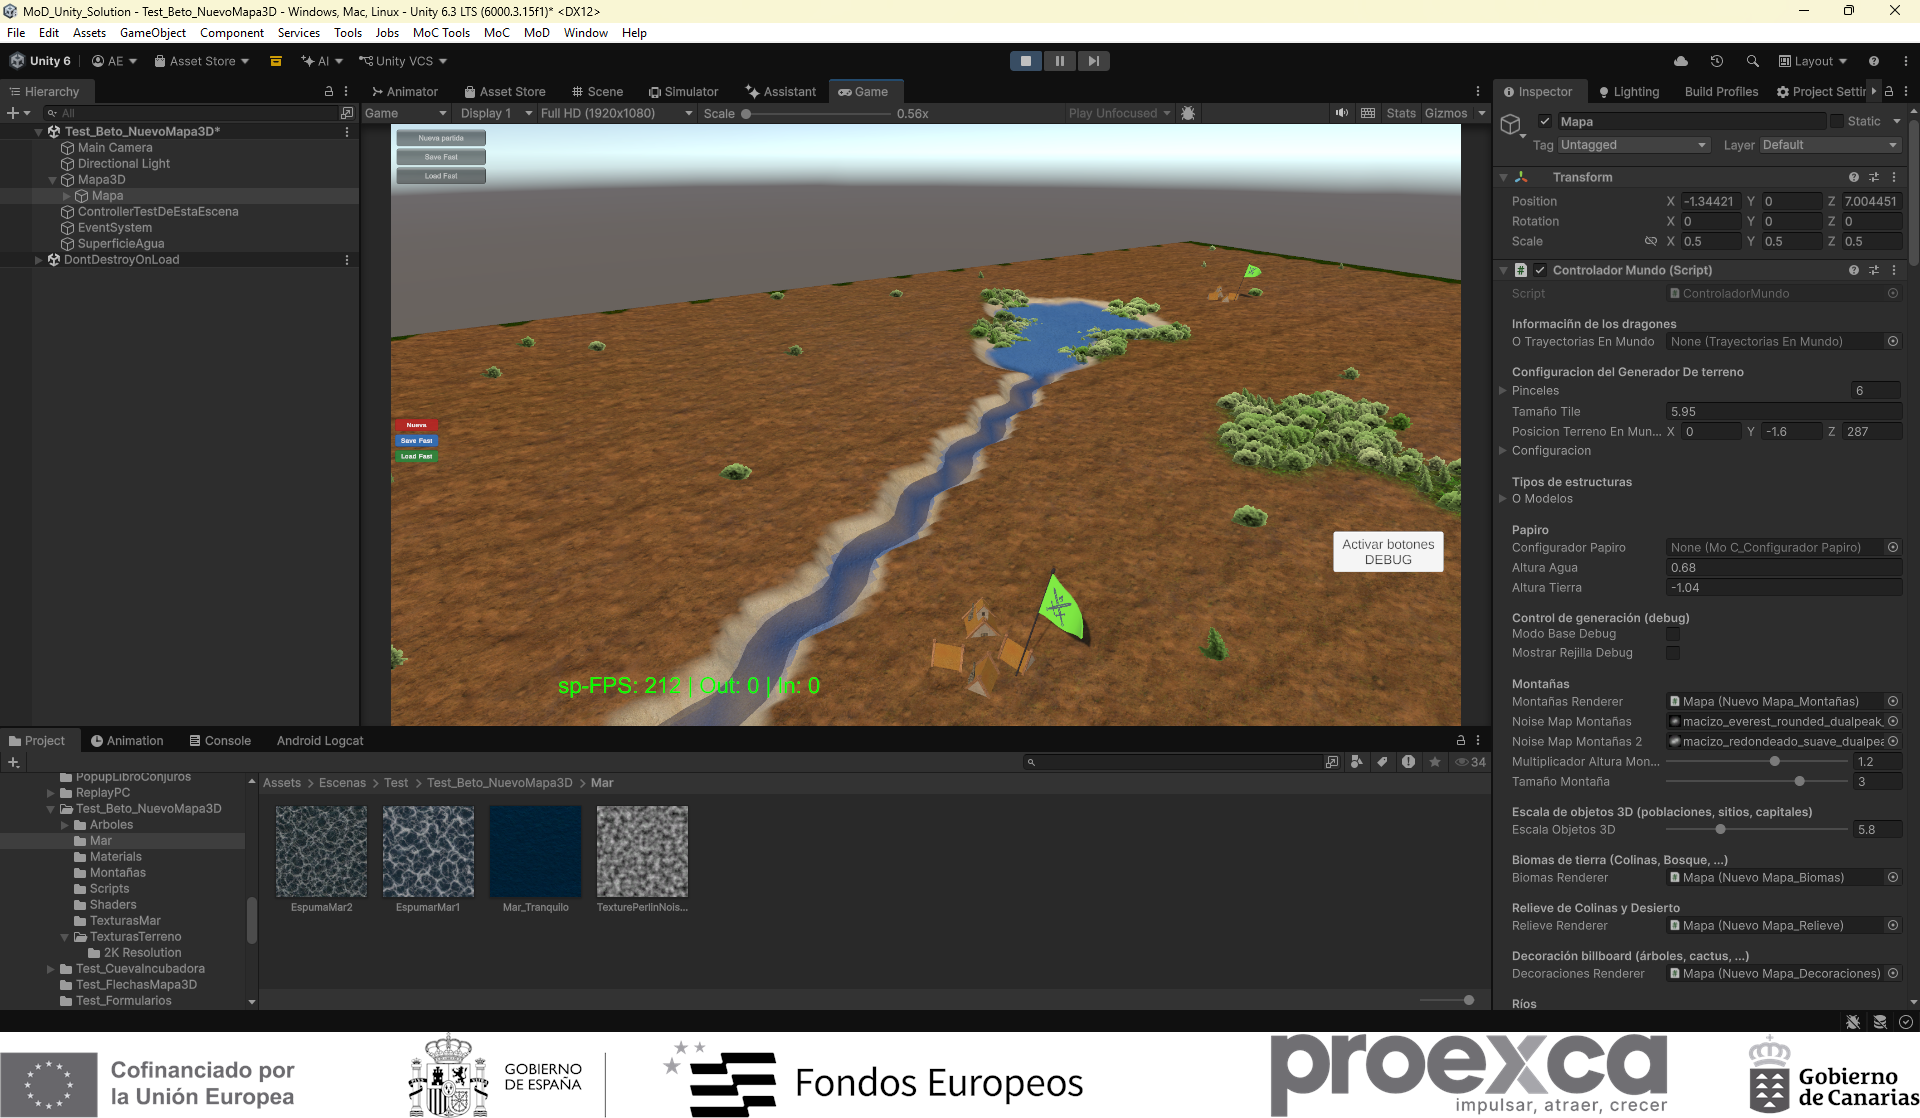Click the blue Save Fast button
Image resolution: width=1920 pixels, height=1118 pixels.
[x=416, y=441]
